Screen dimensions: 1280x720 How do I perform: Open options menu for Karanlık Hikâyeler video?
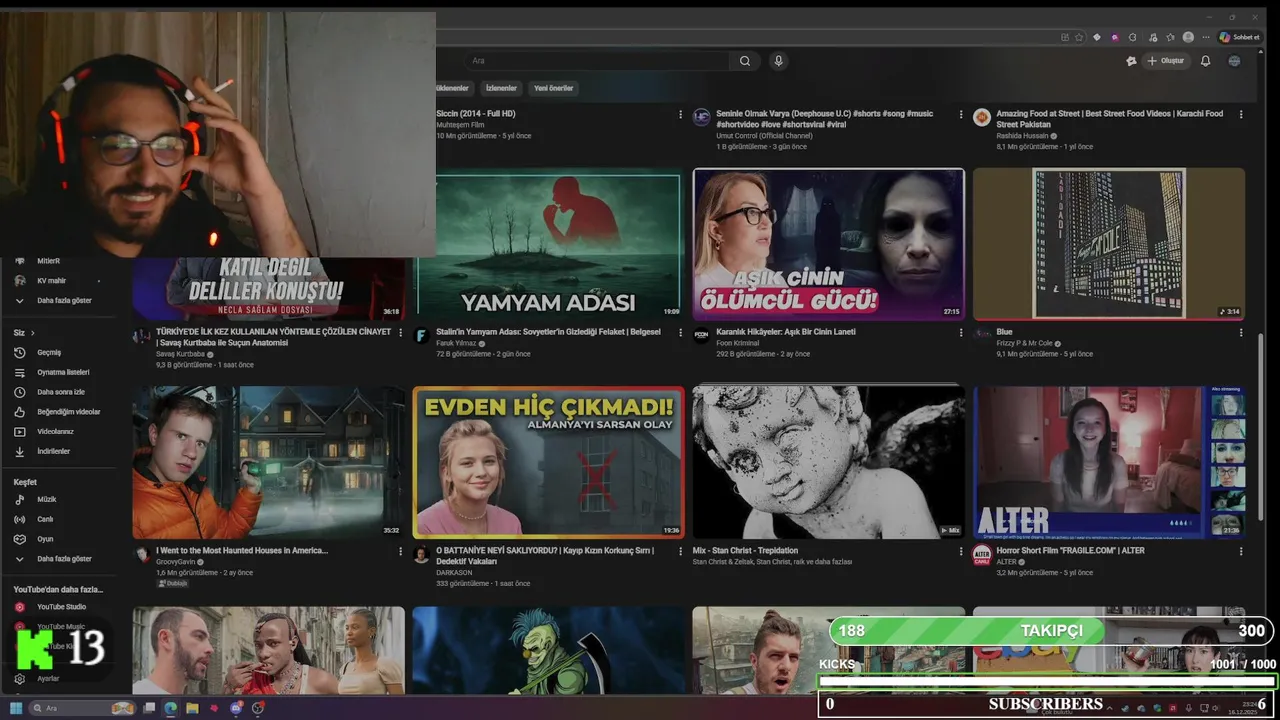pyautogui.click(x=961, y=333)
